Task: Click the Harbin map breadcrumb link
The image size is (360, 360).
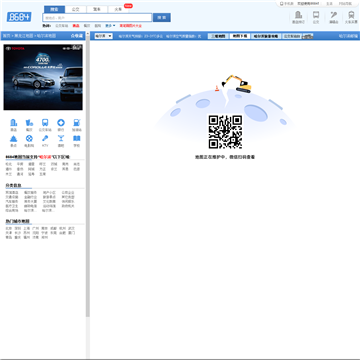Action: pos(46,36)
